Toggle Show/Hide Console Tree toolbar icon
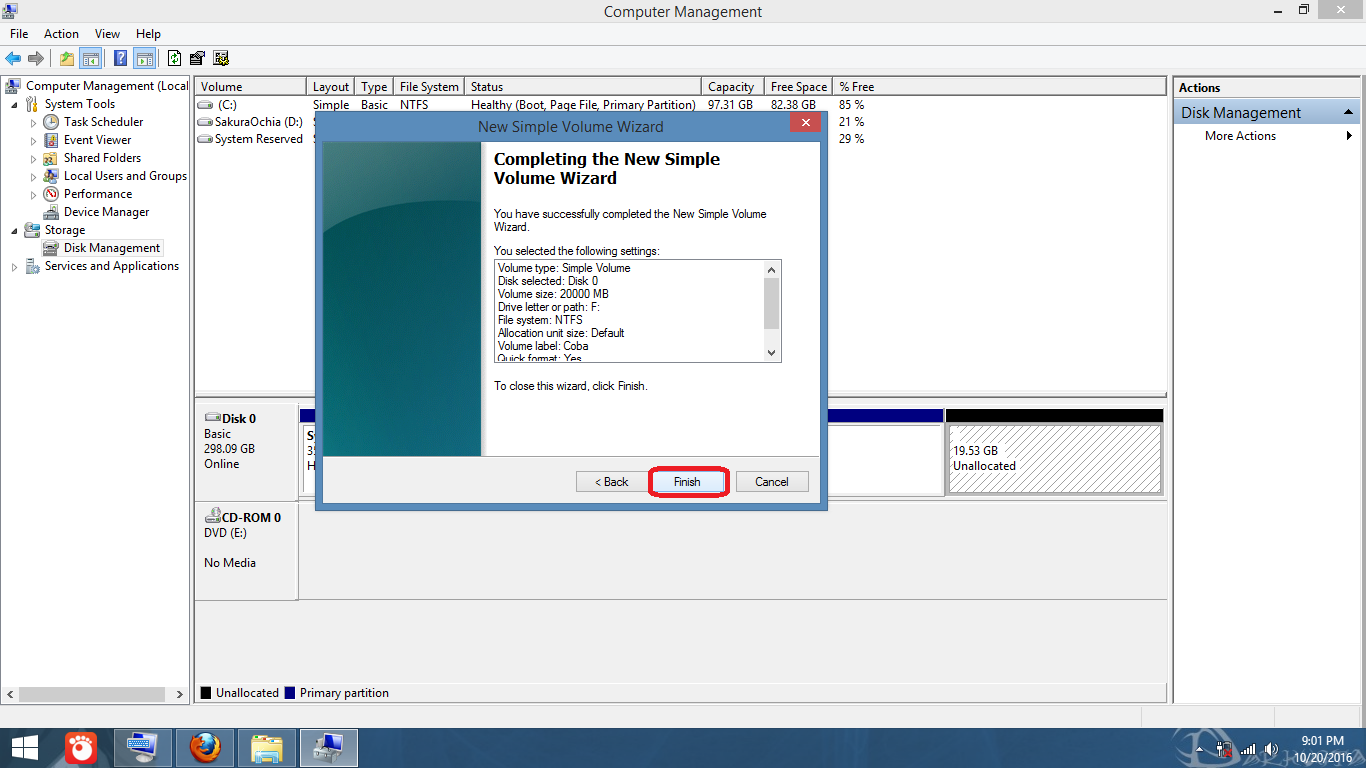 click(90, 58)
